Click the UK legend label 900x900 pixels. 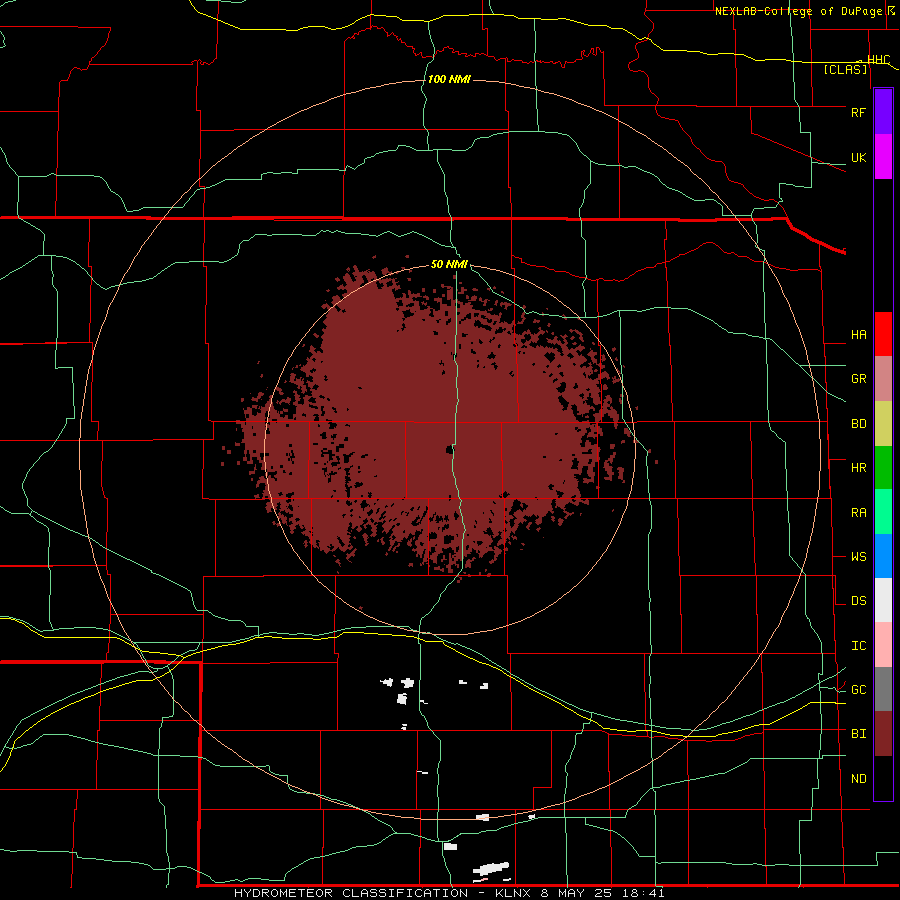tap(858, 157)
